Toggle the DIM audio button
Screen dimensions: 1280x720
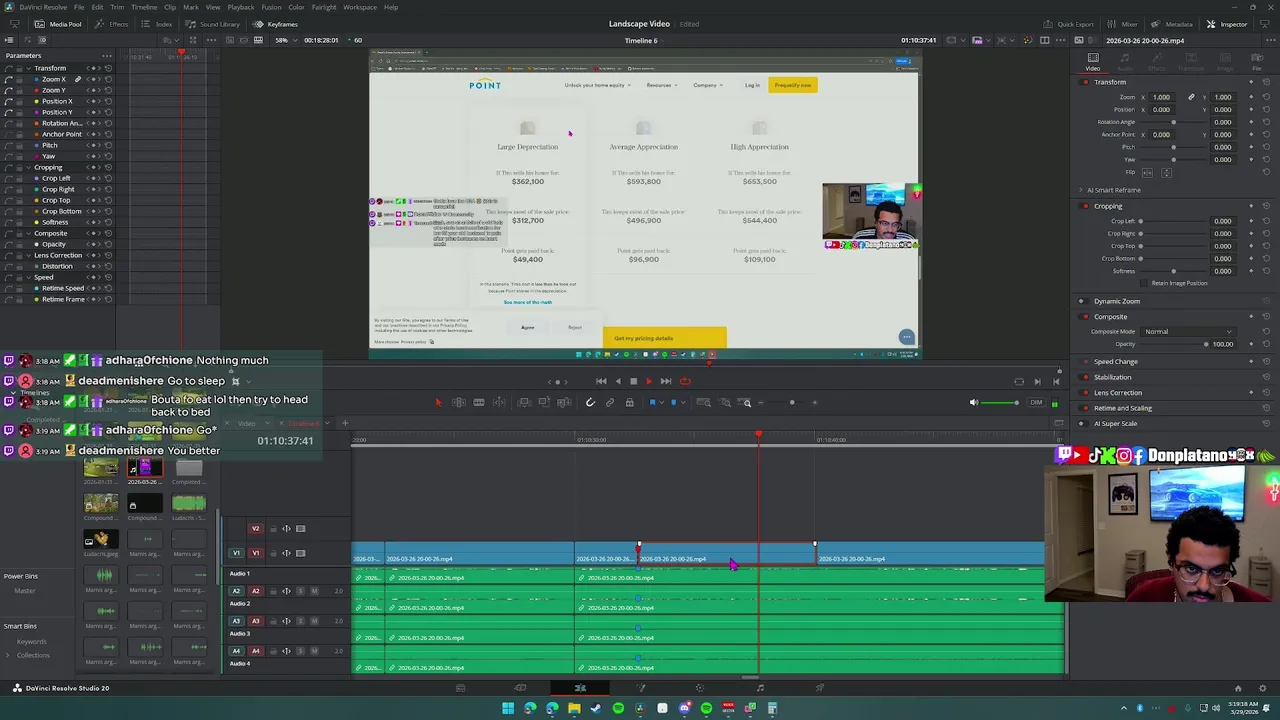1037,402
